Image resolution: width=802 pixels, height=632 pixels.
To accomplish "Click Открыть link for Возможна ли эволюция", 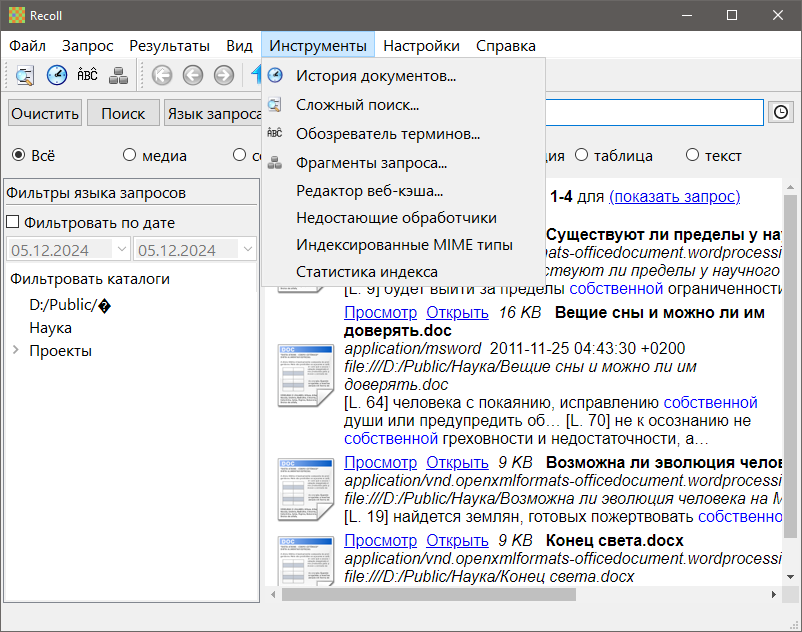I will (457, 462).
